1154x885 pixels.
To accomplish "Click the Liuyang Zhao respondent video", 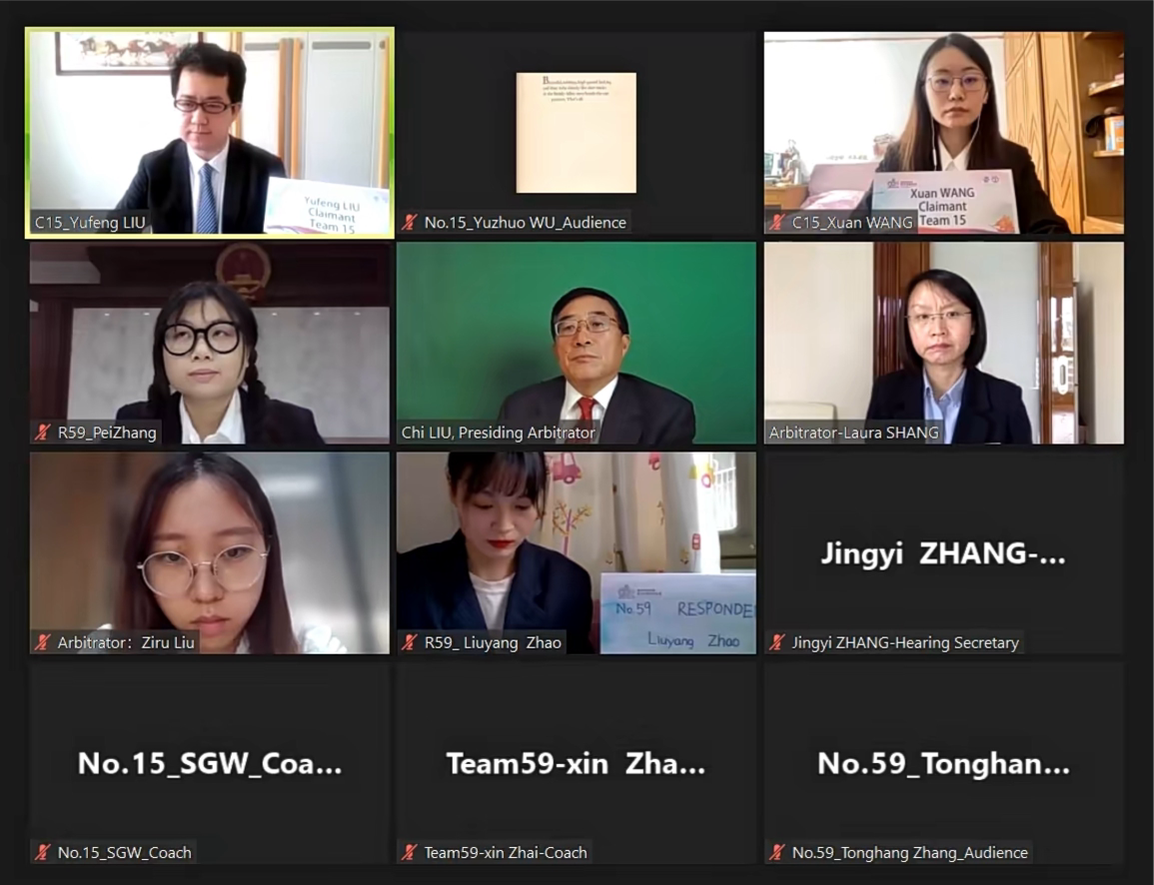I will coord(576,553).
